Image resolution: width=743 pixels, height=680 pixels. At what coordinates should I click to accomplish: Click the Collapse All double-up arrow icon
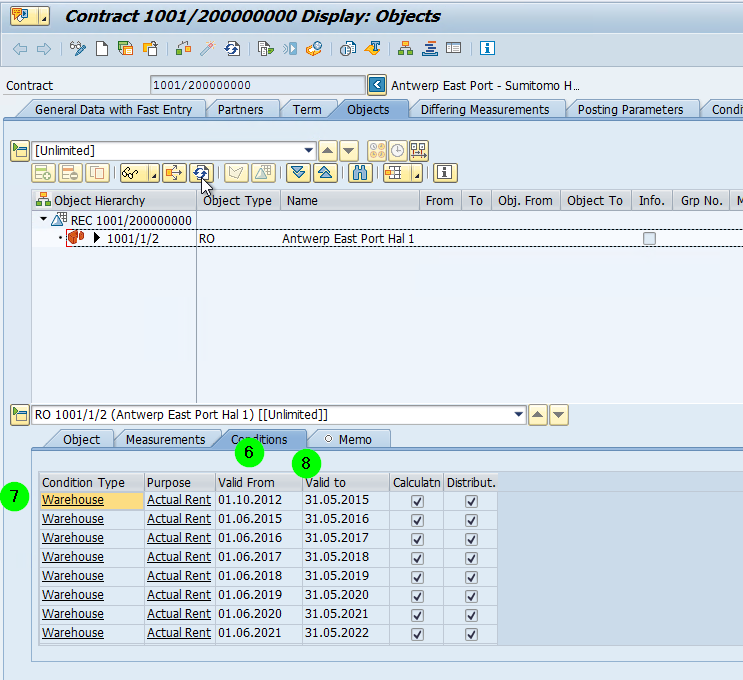pos(325,173)
